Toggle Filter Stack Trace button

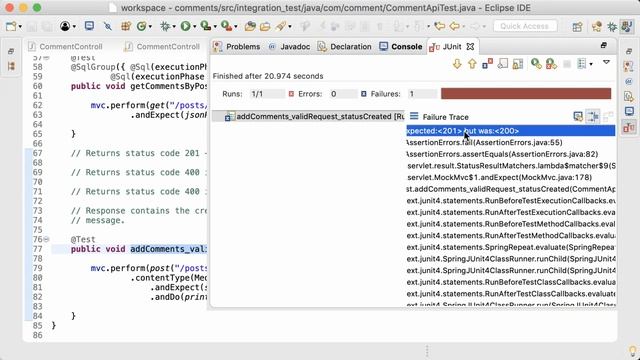(x=593, y=117)
